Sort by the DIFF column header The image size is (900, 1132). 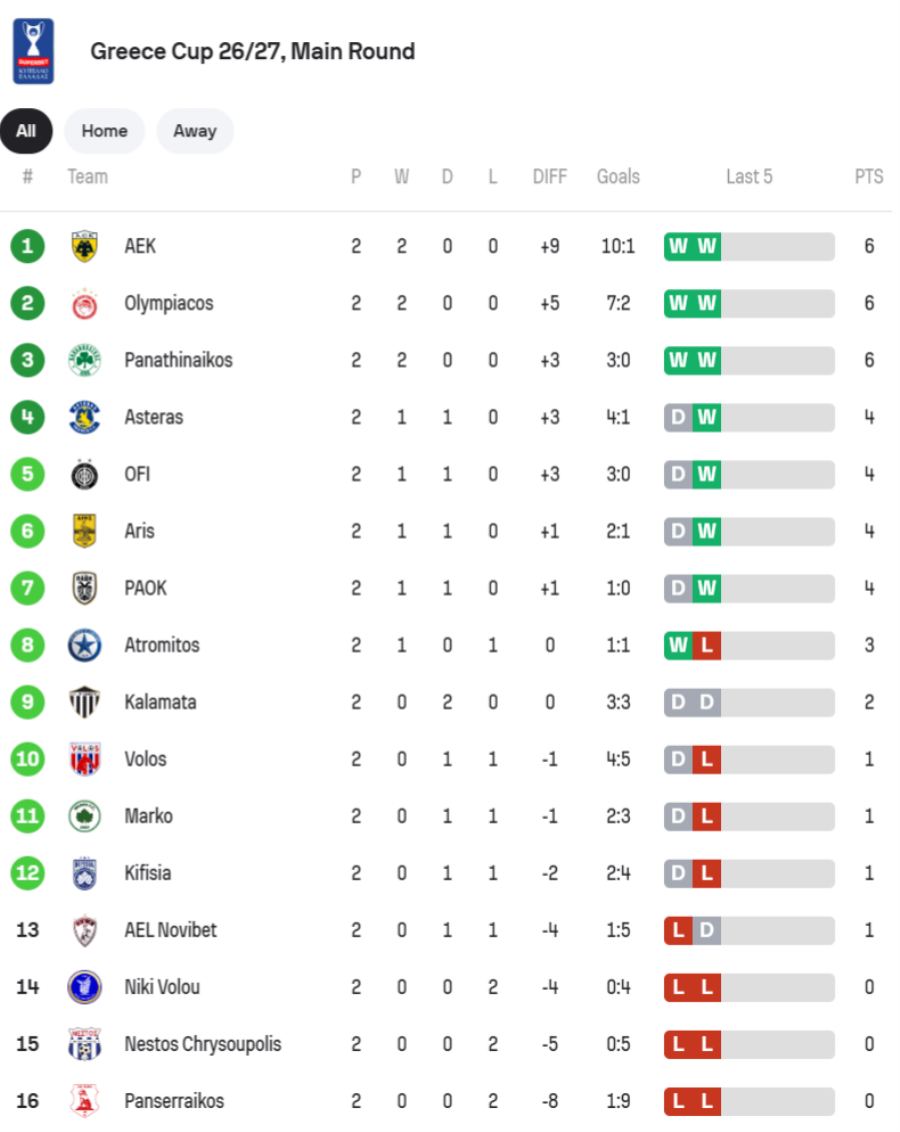click(549, 177)
